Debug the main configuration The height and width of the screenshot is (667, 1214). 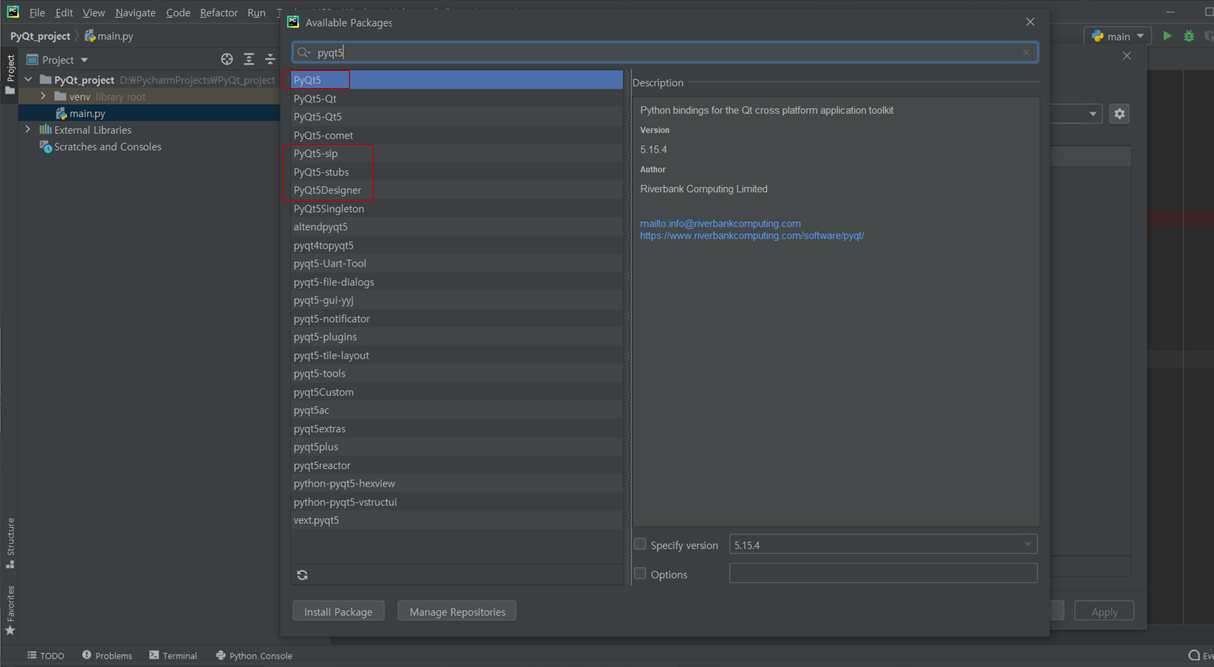click(x=1189, y=36)
